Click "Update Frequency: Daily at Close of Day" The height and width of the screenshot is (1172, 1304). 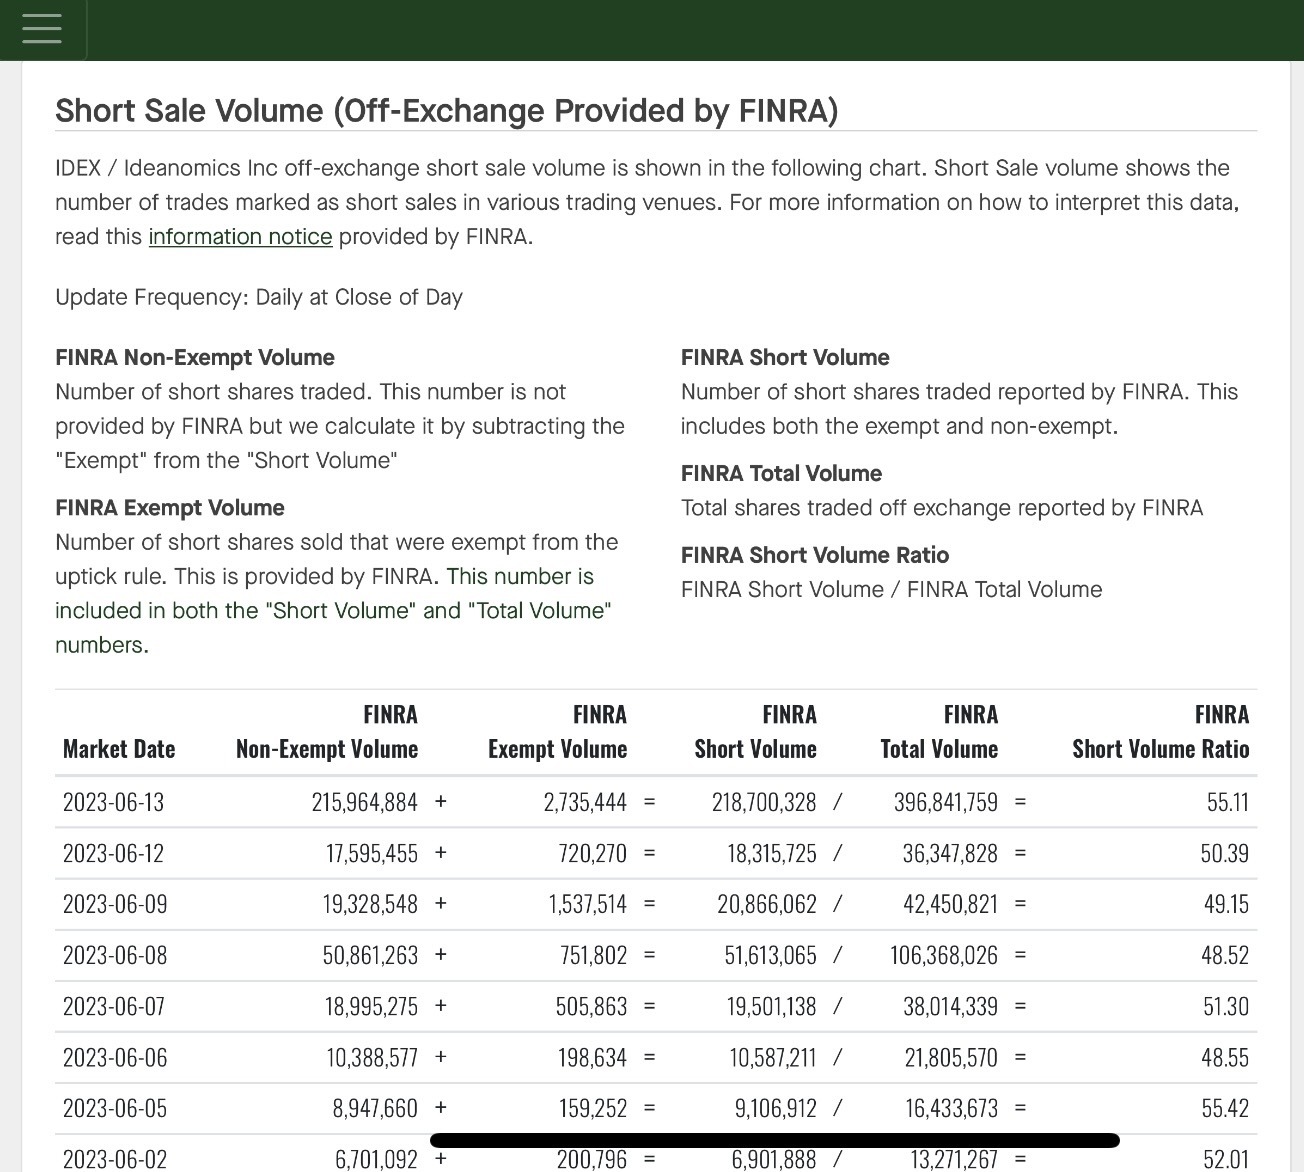[x=259, y=297]
